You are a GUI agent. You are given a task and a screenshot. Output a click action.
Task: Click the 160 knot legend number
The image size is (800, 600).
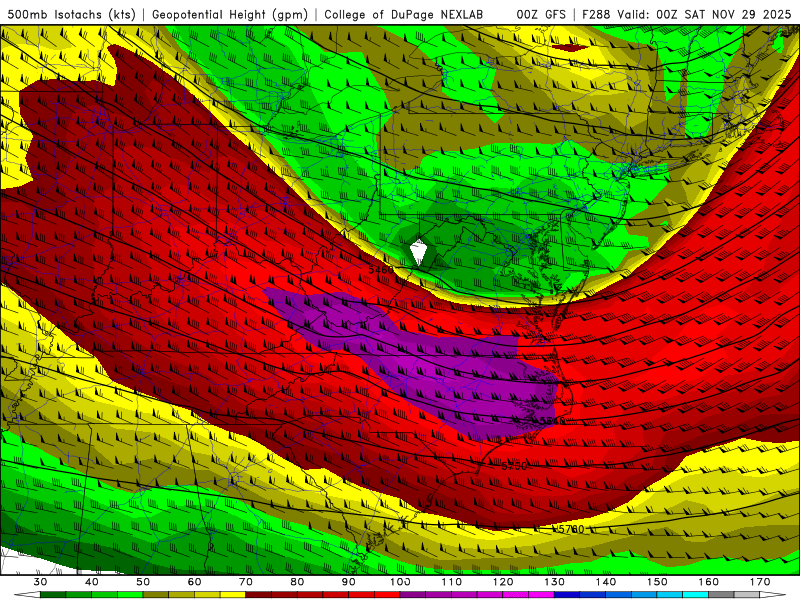pos(709,582)
